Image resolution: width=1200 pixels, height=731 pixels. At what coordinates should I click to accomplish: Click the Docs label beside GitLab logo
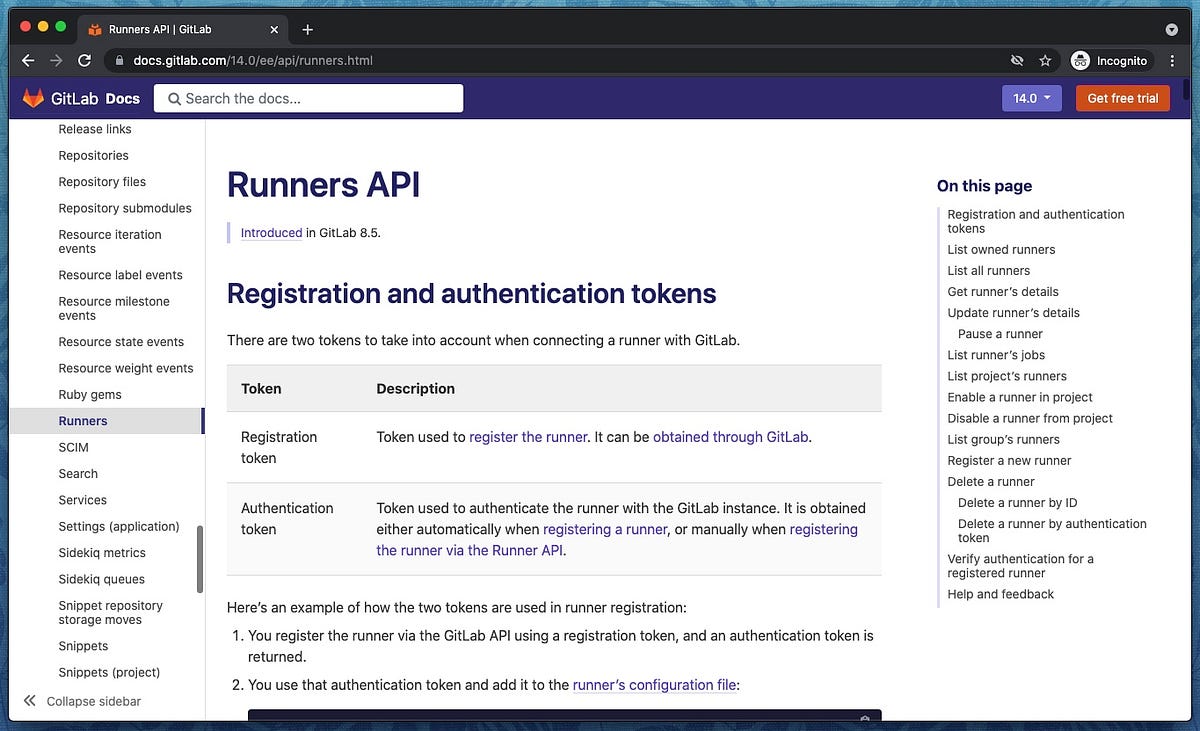point(123,98)
